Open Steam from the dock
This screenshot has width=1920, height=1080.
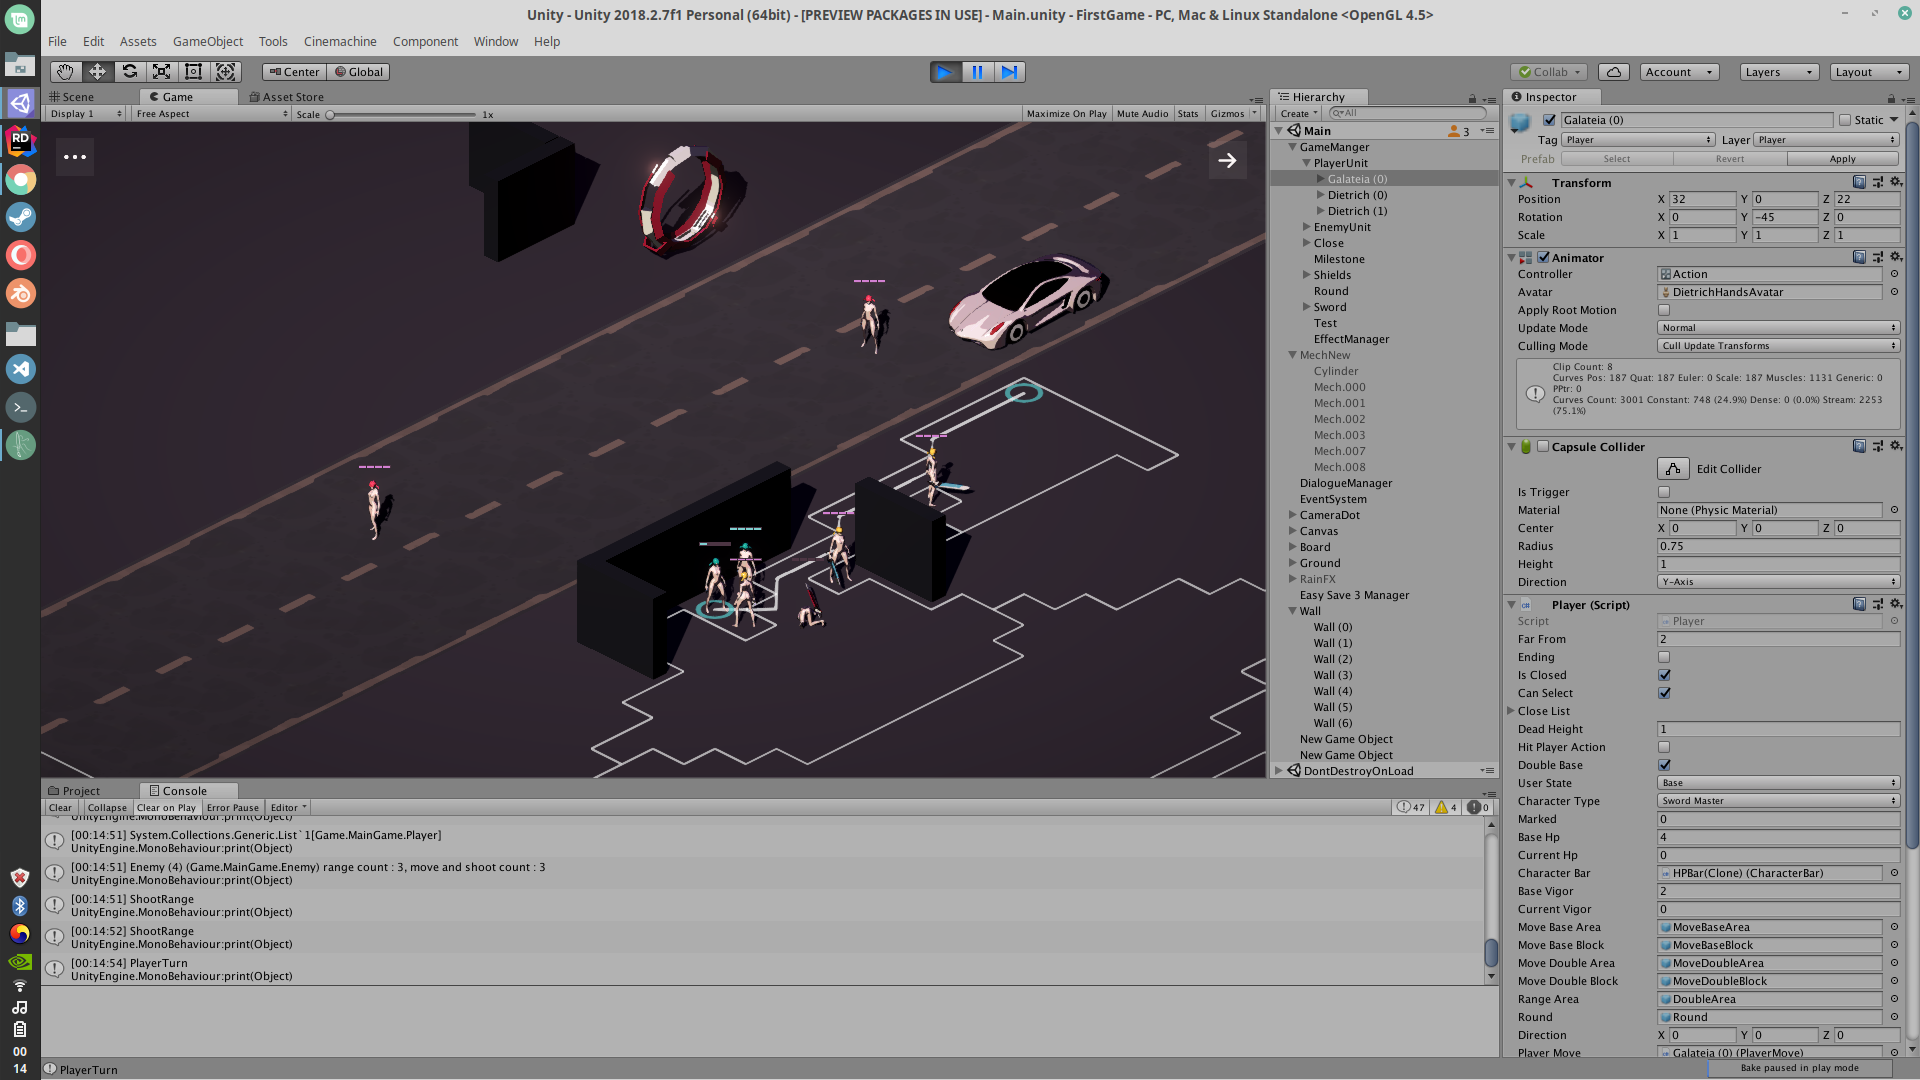tap(20, 217)
